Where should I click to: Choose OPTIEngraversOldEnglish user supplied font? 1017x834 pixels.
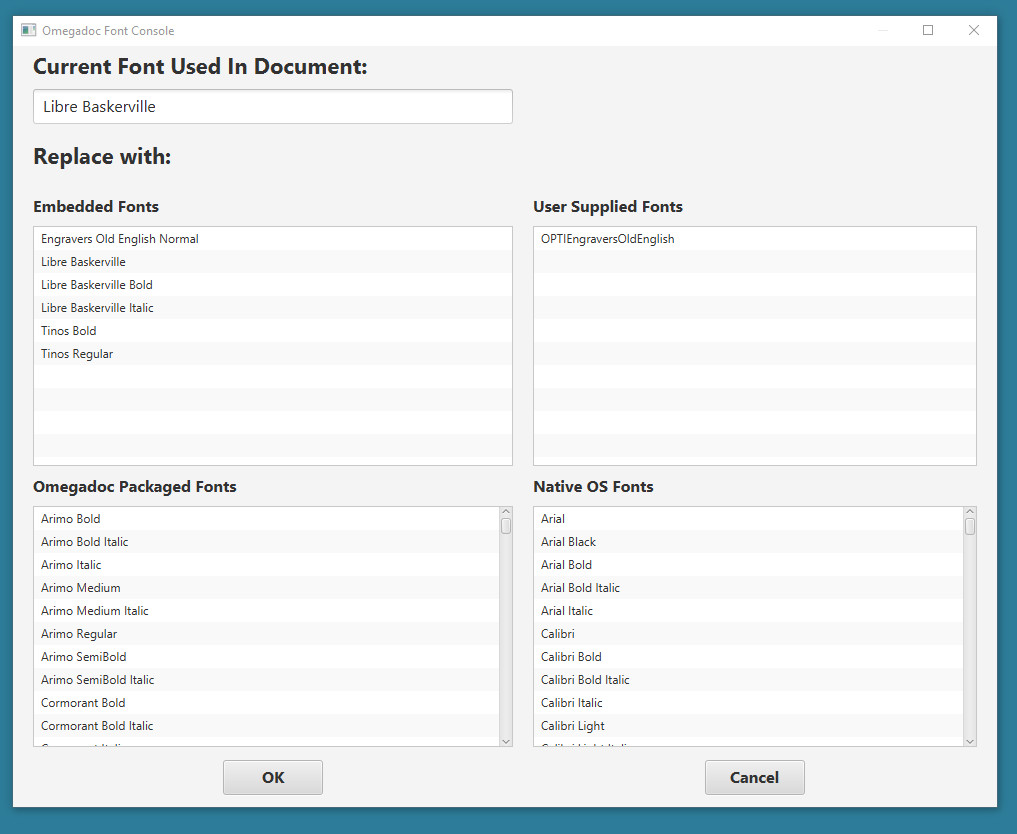pos(755,239)
